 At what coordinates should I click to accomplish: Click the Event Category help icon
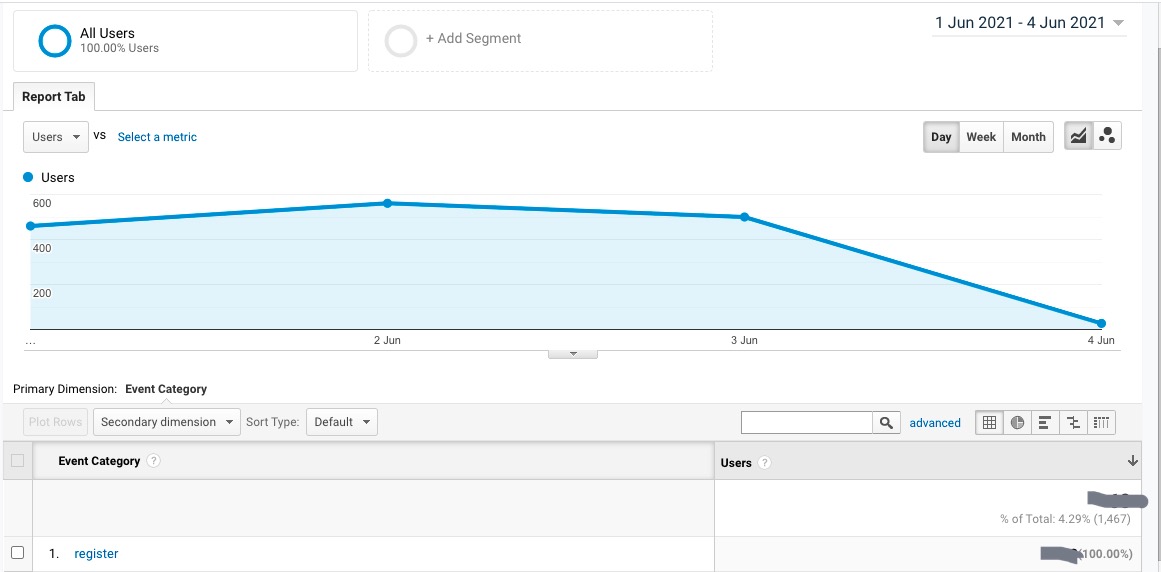[153, 461]
